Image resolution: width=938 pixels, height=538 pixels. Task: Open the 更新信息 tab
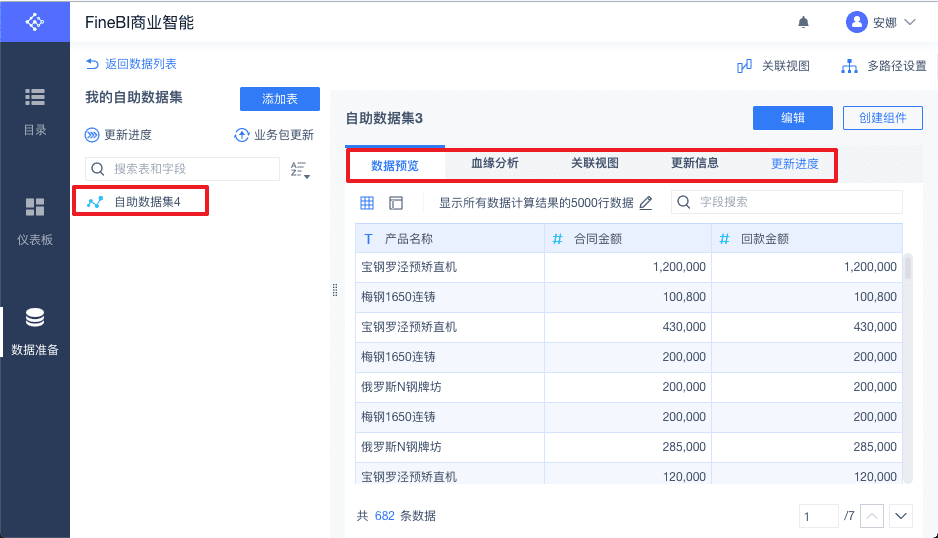694,163
